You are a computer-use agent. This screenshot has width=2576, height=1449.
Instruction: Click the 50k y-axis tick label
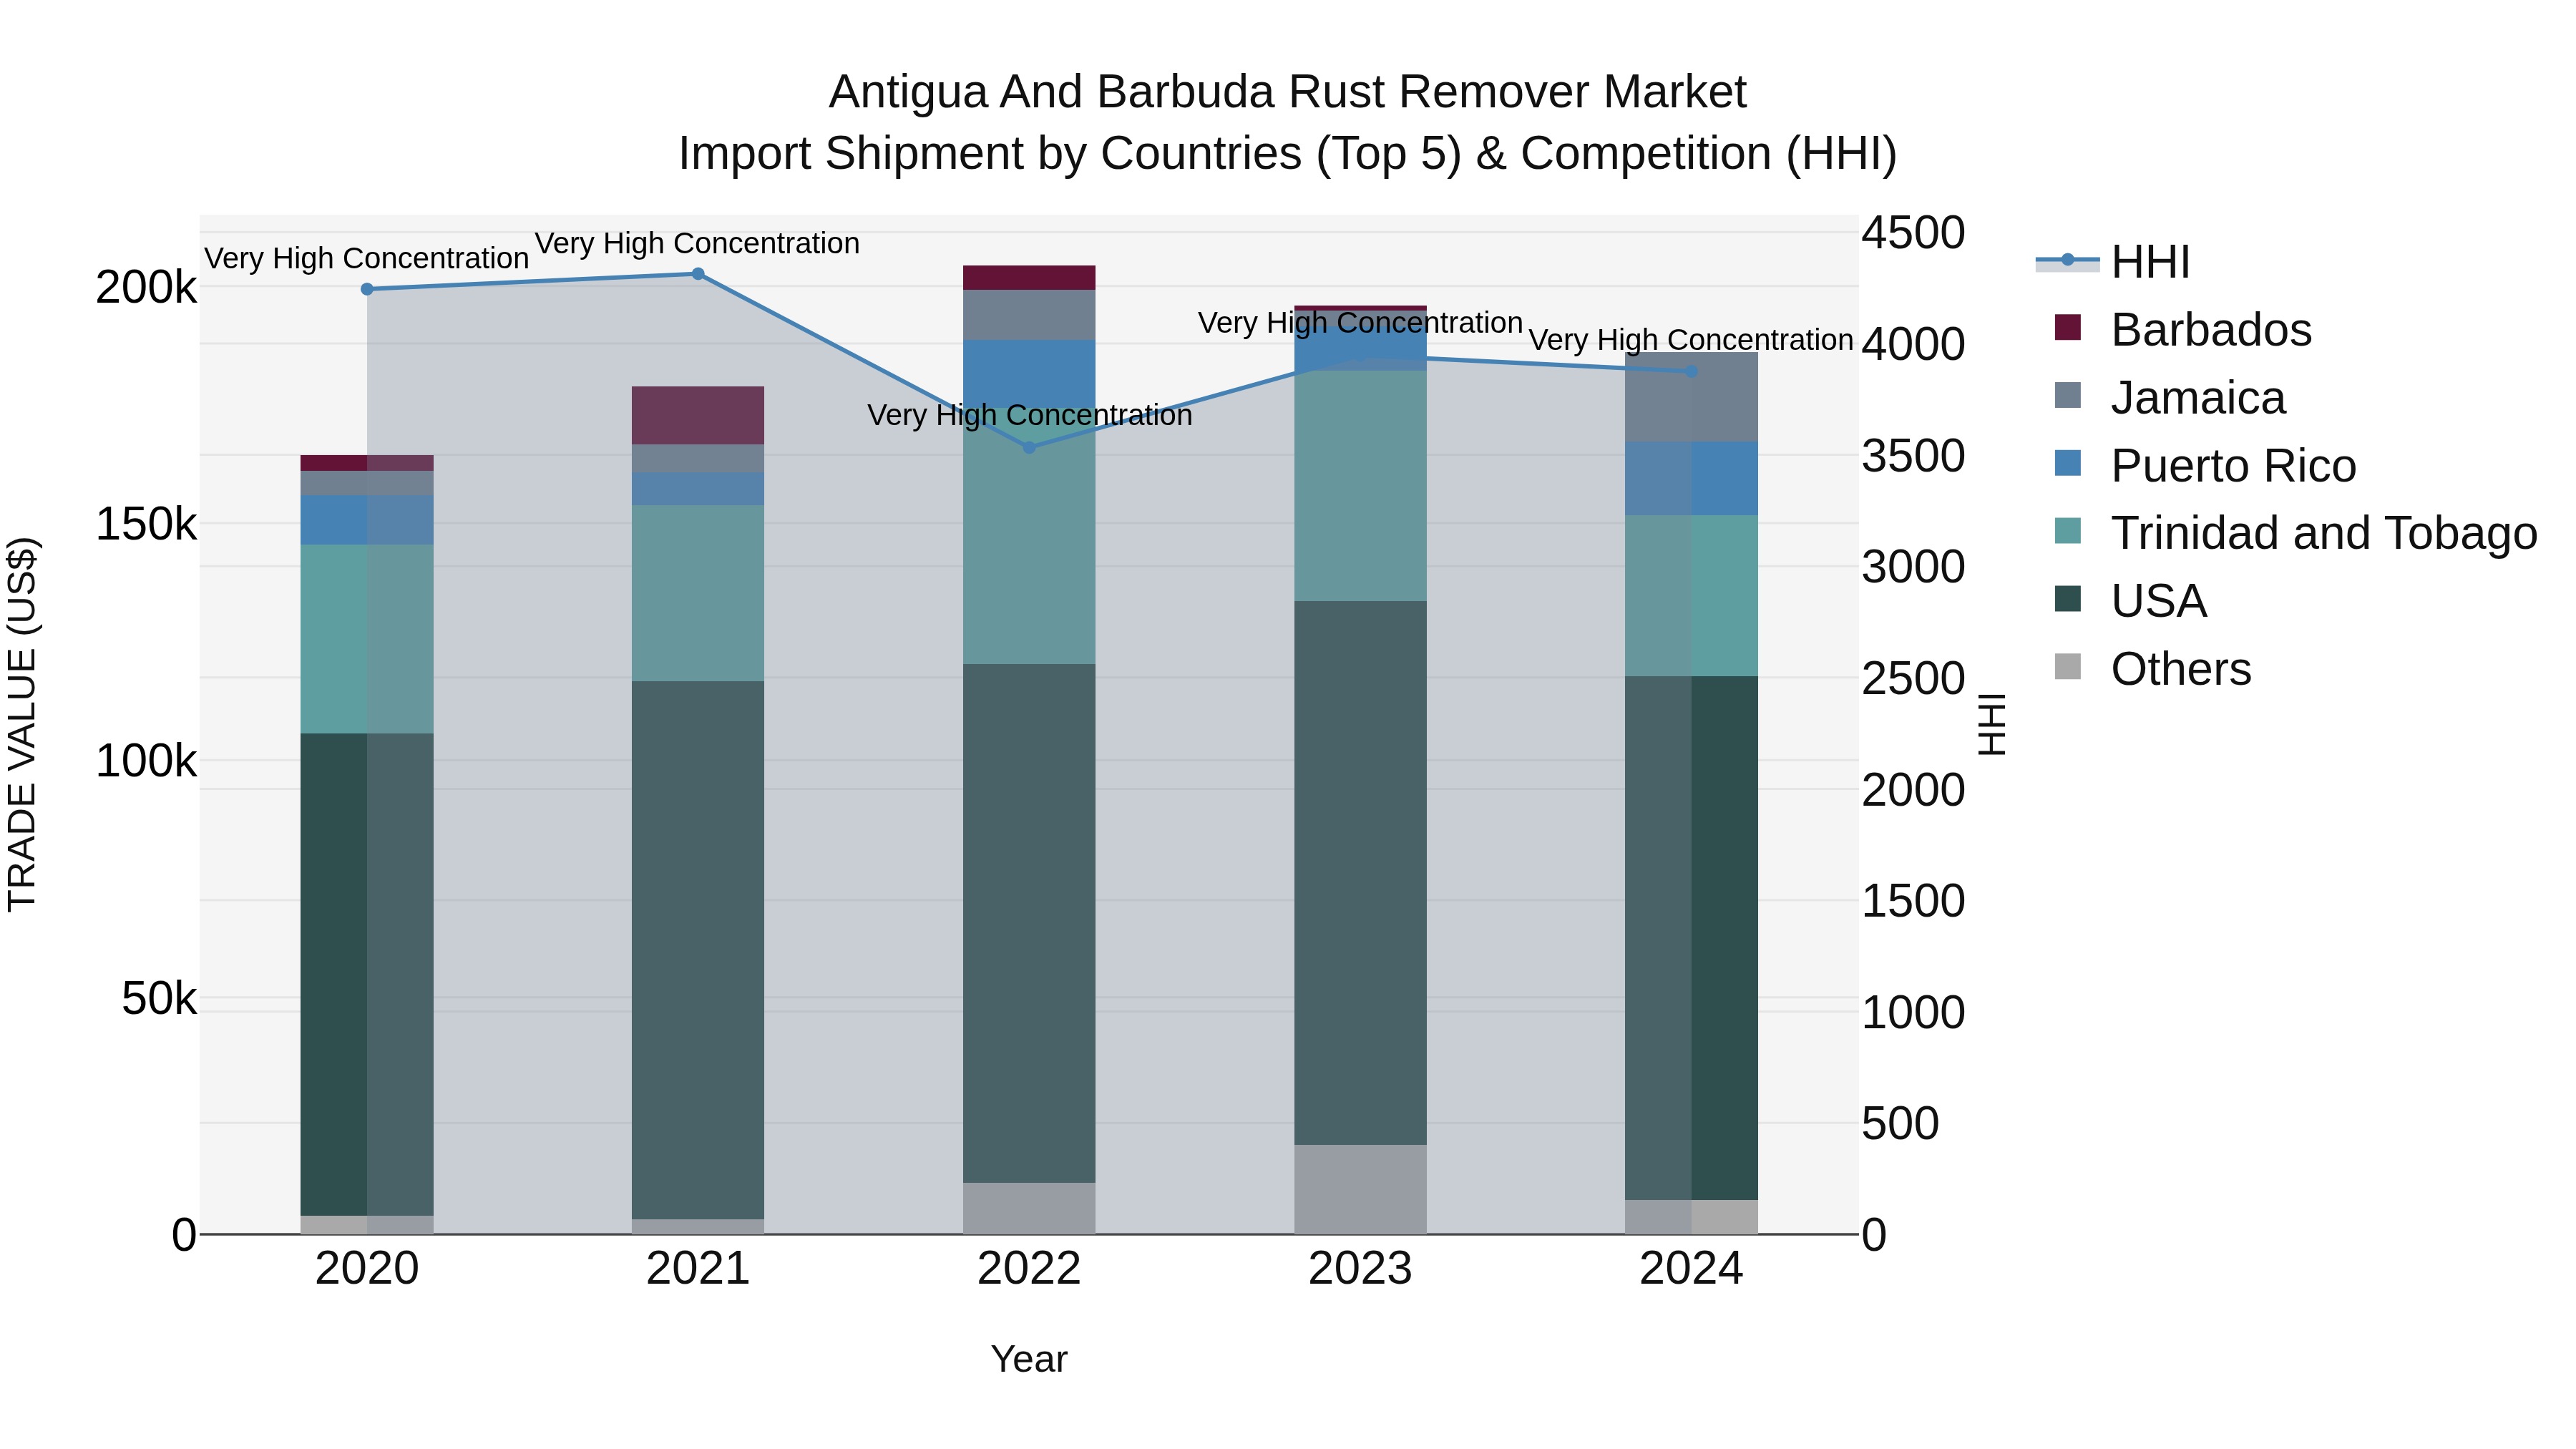click(159, 998)
